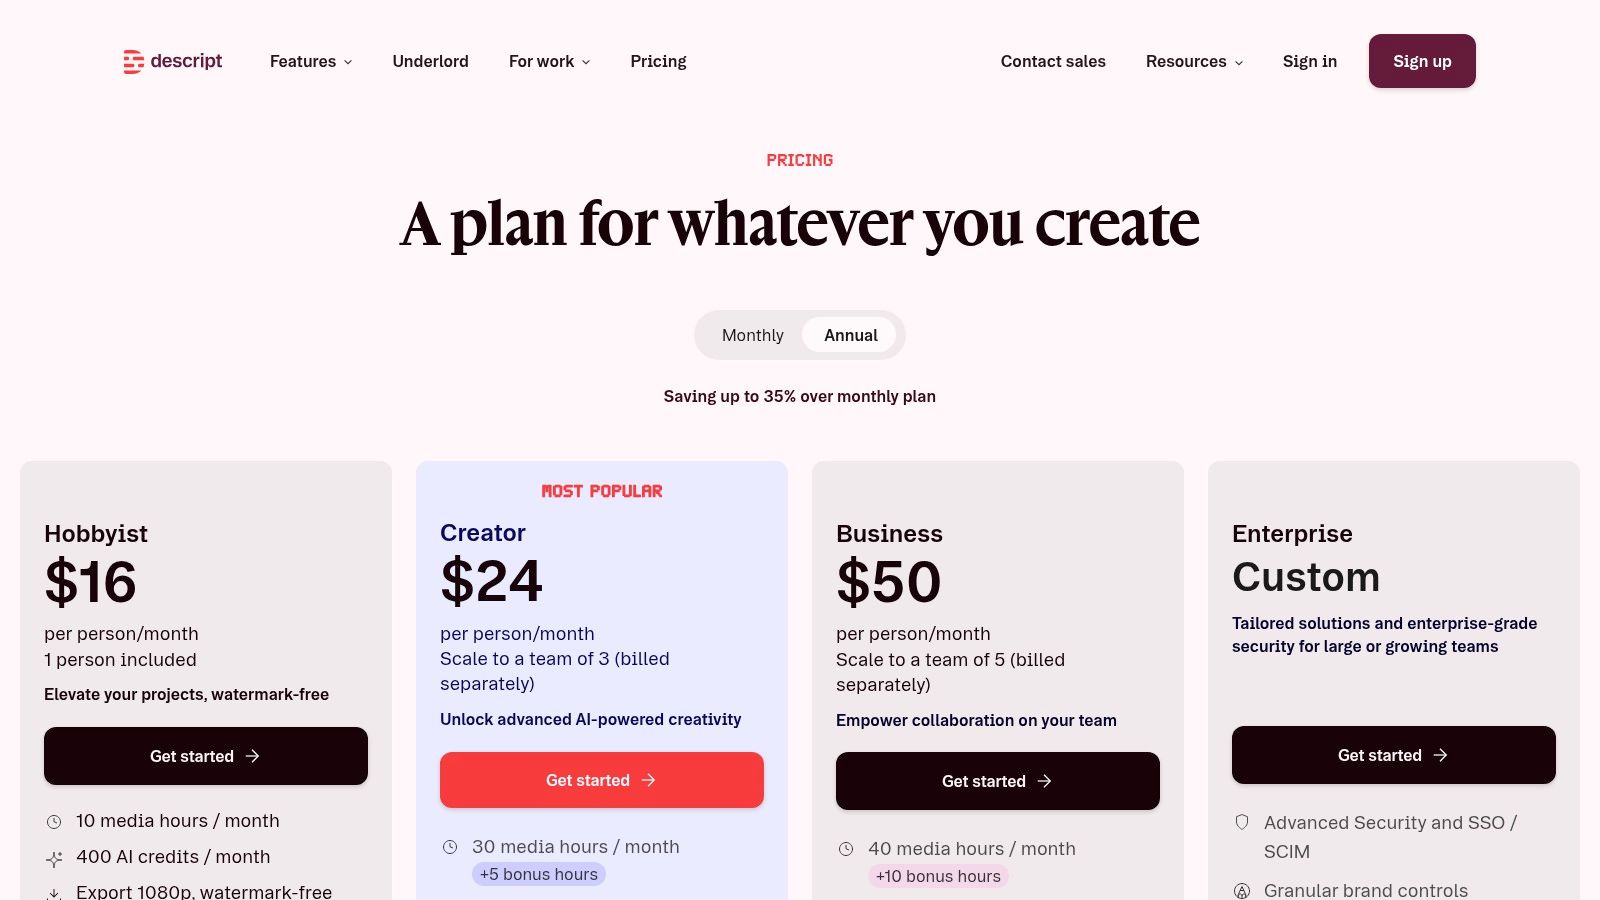The height and width of the screenshot is (900, 1600).
Task: Open the Pricing menu item
Action: (x=658, y=61)
